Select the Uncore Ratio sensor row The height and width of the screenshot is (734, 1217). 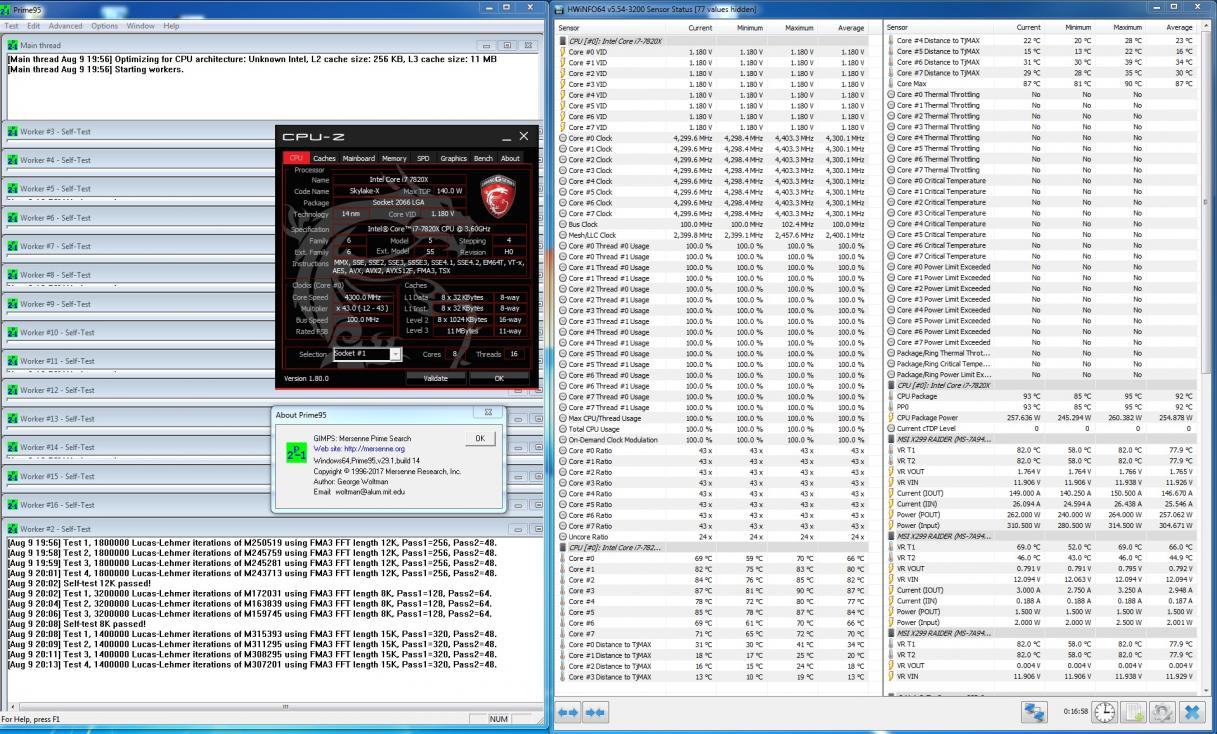pyautogui.click(x=712, y=537)
